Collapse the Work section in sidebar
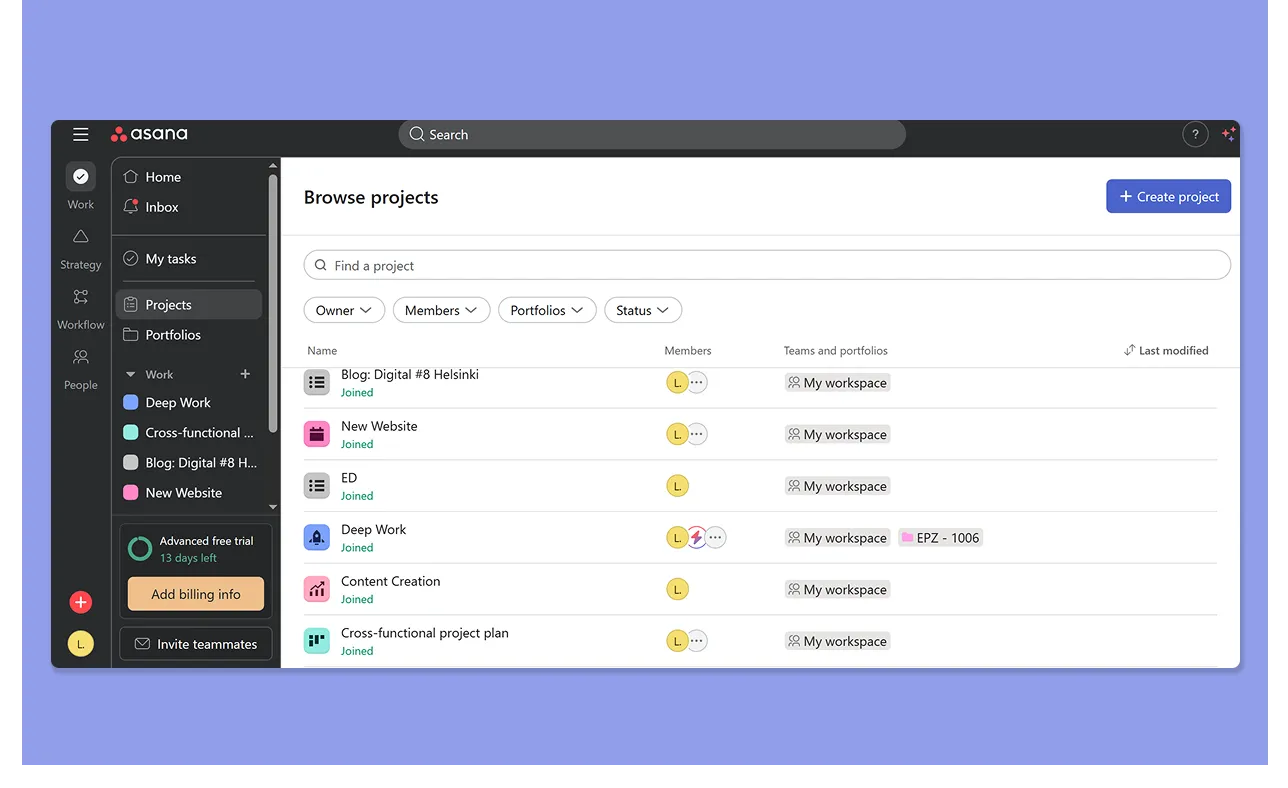 click(132, 373)
